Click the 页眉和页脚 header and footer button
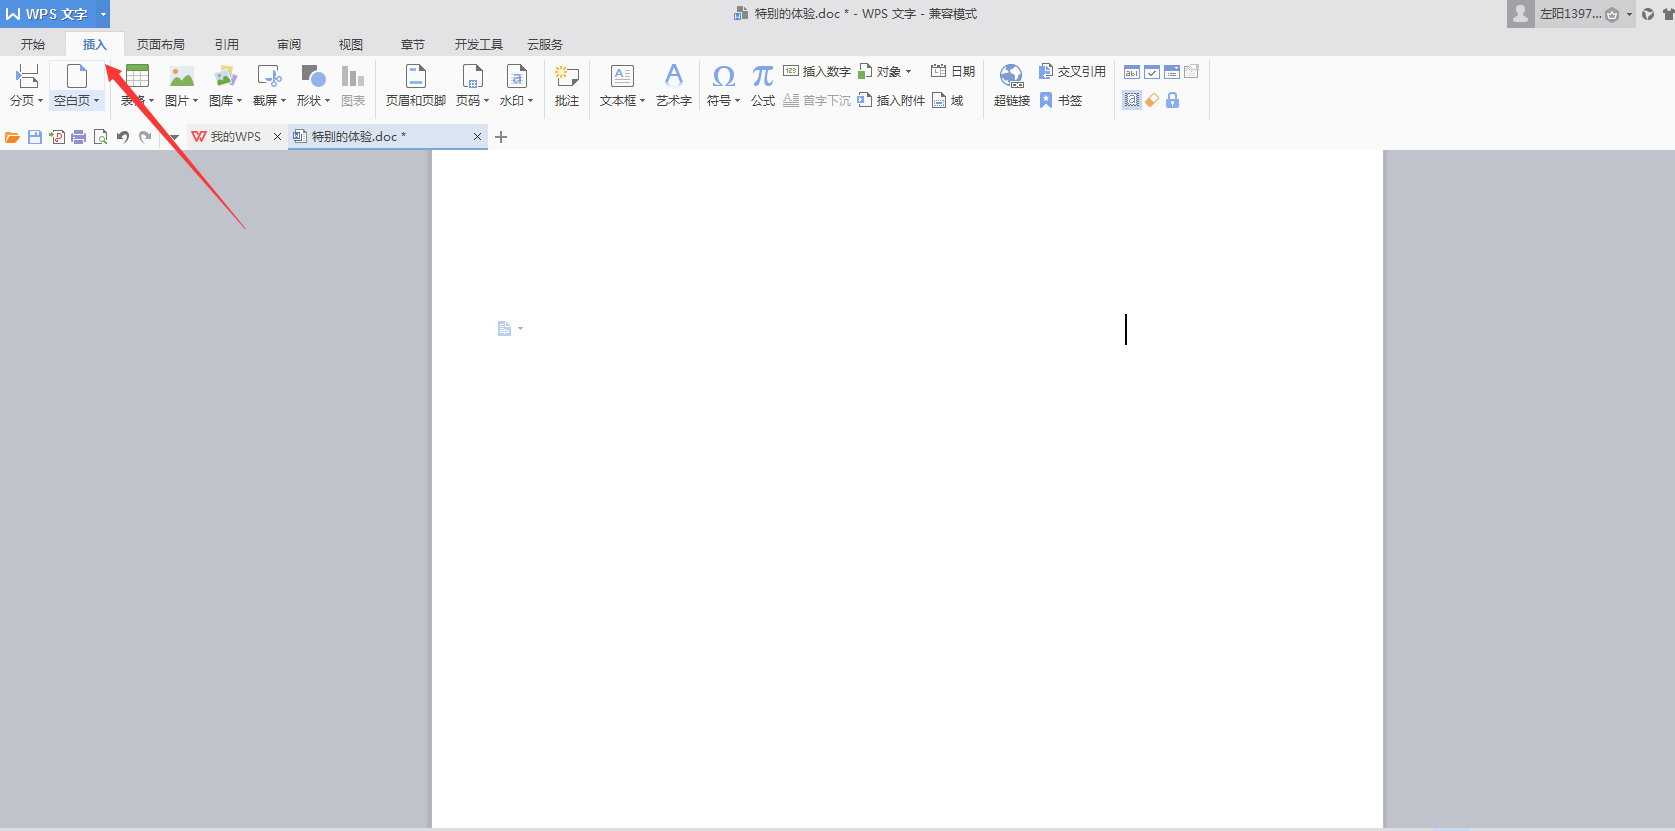 coord(416,86)
